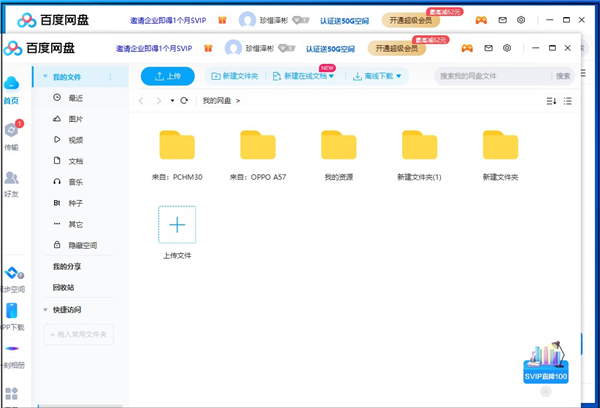Open the 传输 transfer list icon

[11, 133]
